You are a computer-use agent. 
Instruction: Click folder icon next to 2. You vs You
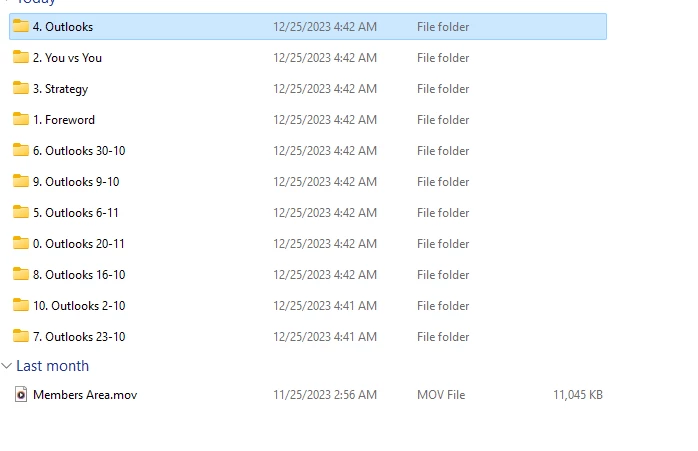point(21,57)
